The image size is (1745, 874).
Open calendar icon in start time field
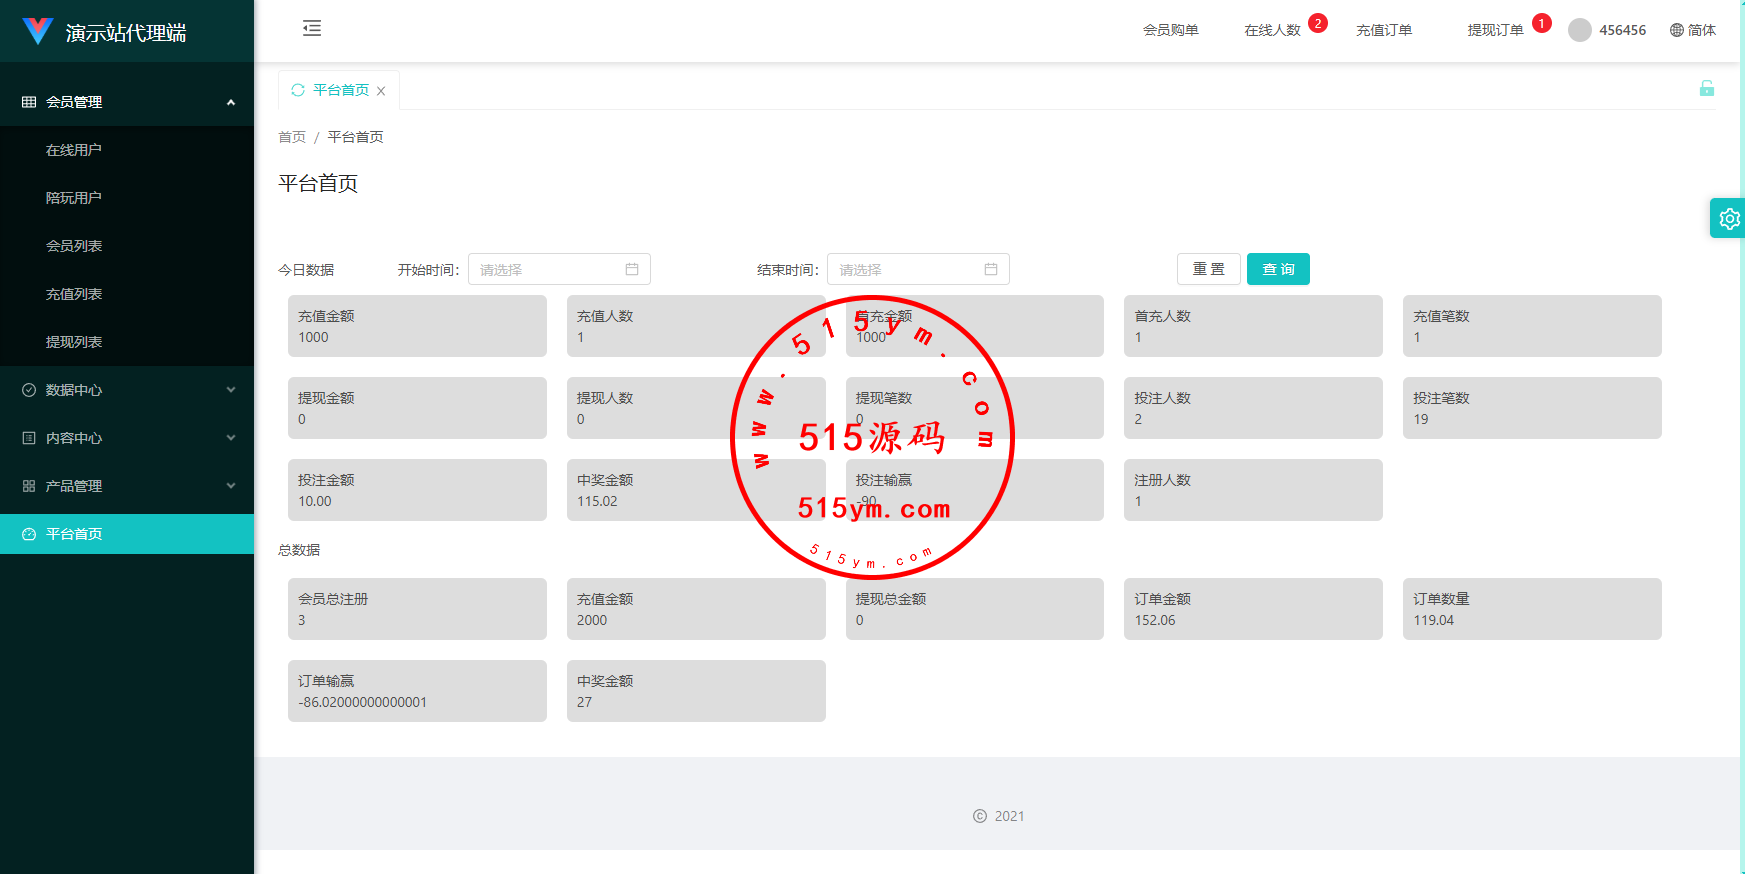[x=632, y=269]
